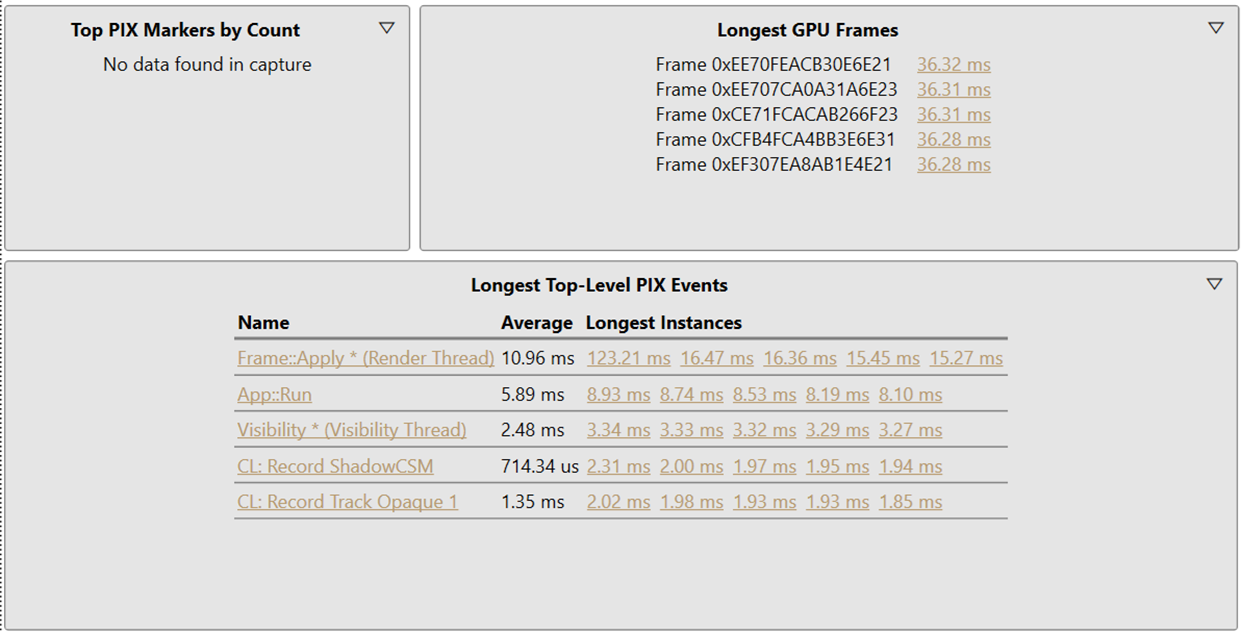
Task: Select the Average column header
Action: [537, 323]
